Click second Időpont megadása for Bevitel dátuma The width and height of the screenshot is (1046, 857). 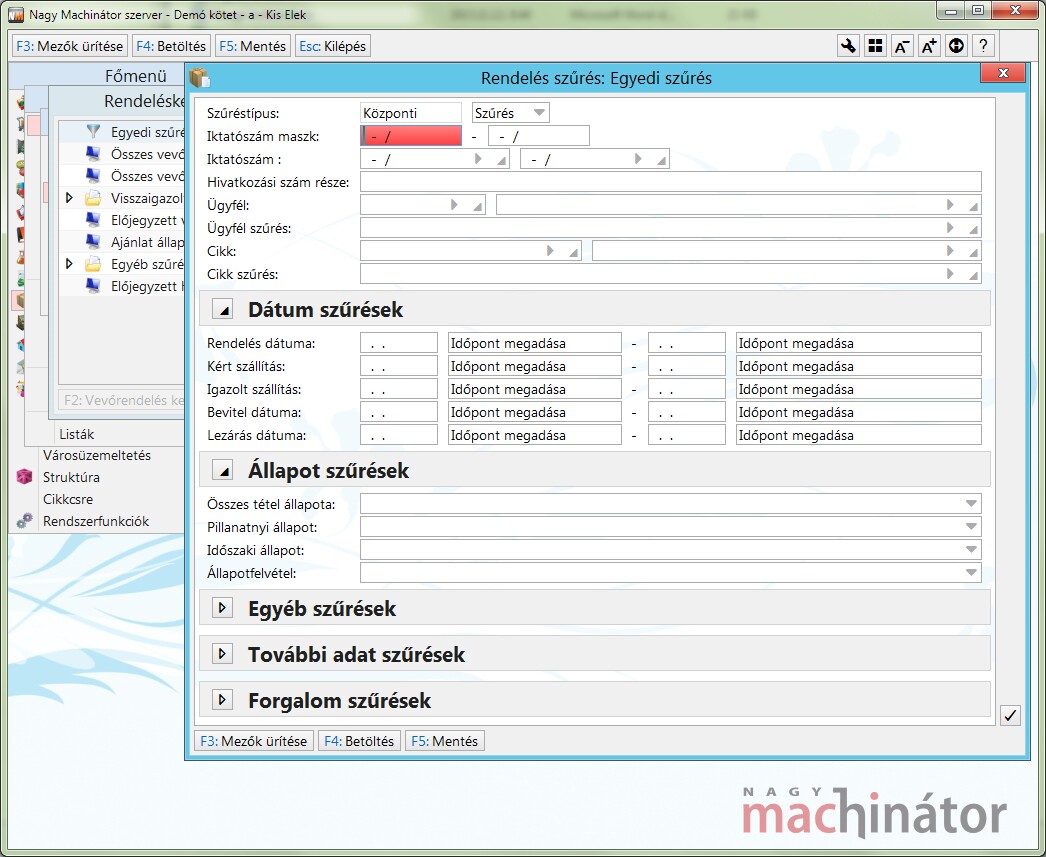pos(859,411)
